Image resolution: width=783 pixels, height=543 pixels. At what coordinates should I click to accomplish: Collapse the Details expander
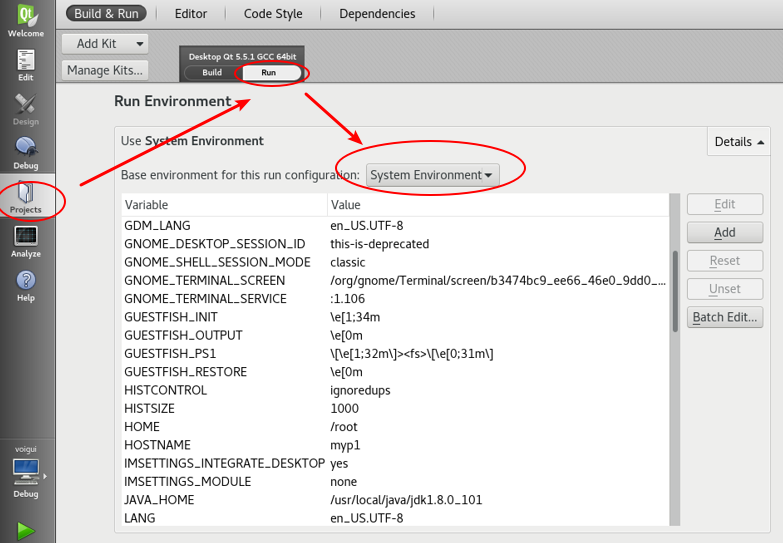739,142
